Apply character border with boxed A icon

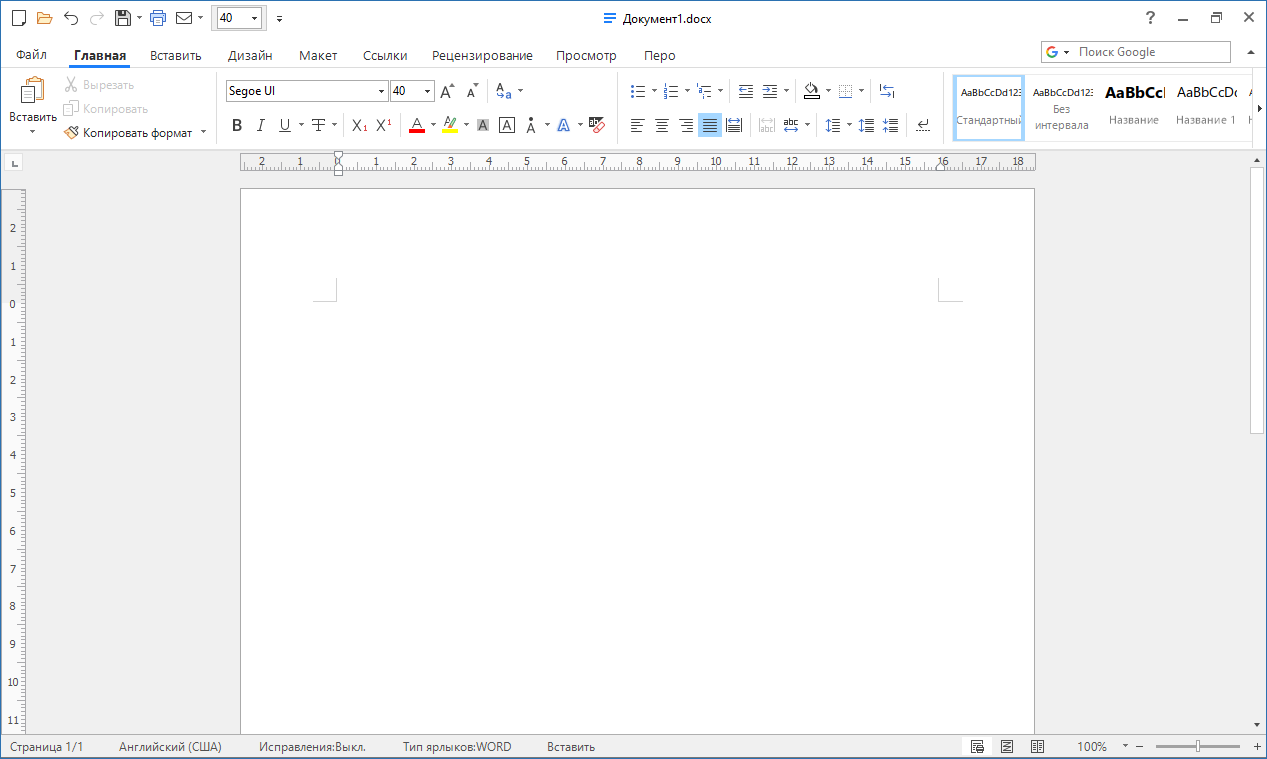(x=507, y=125)
